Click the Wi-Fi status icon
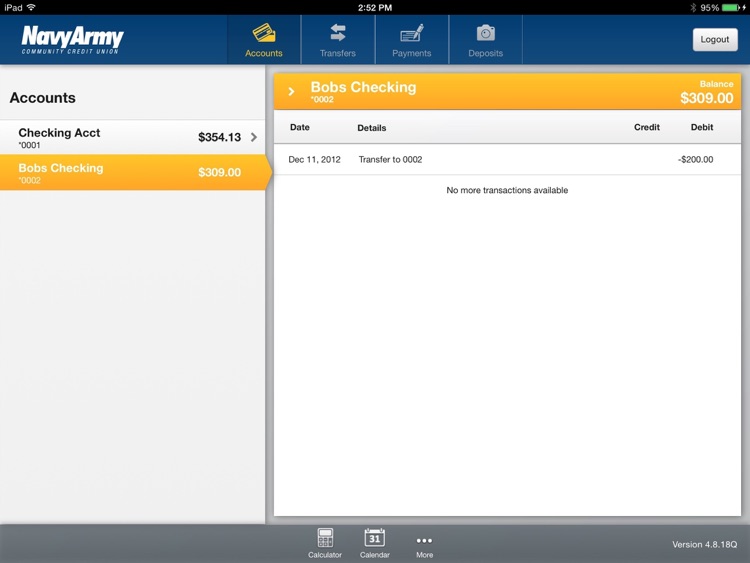750x563 pixels. pyautogui.click(x=31, y=7)
